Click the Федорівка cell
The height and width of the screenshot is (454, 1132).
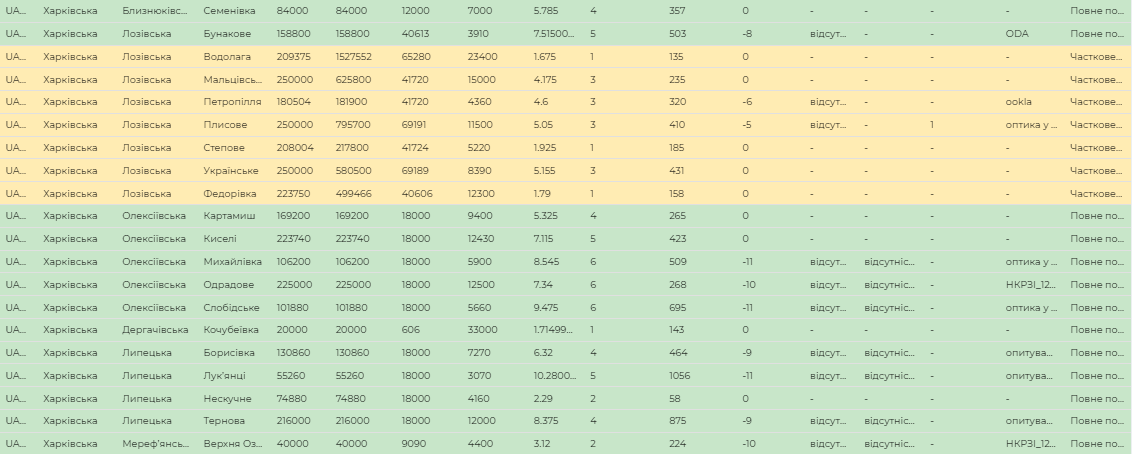[x=229, y=194]
